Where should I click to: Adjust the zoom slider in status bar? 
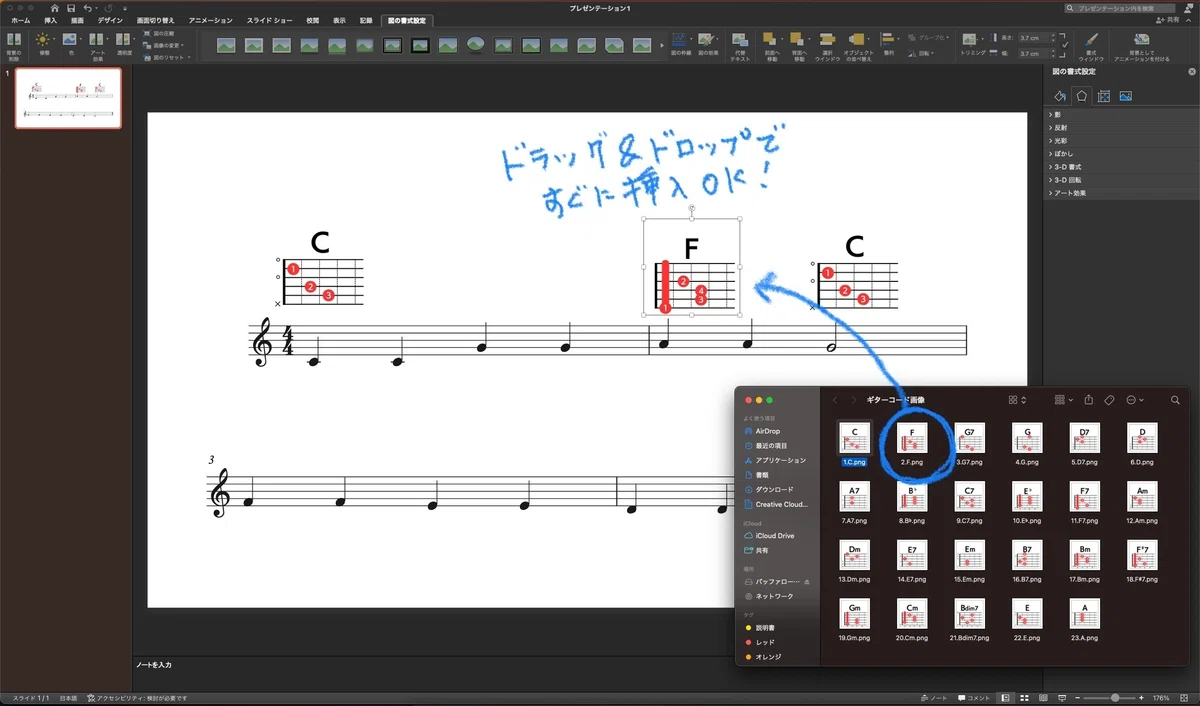pos(1115,697)
